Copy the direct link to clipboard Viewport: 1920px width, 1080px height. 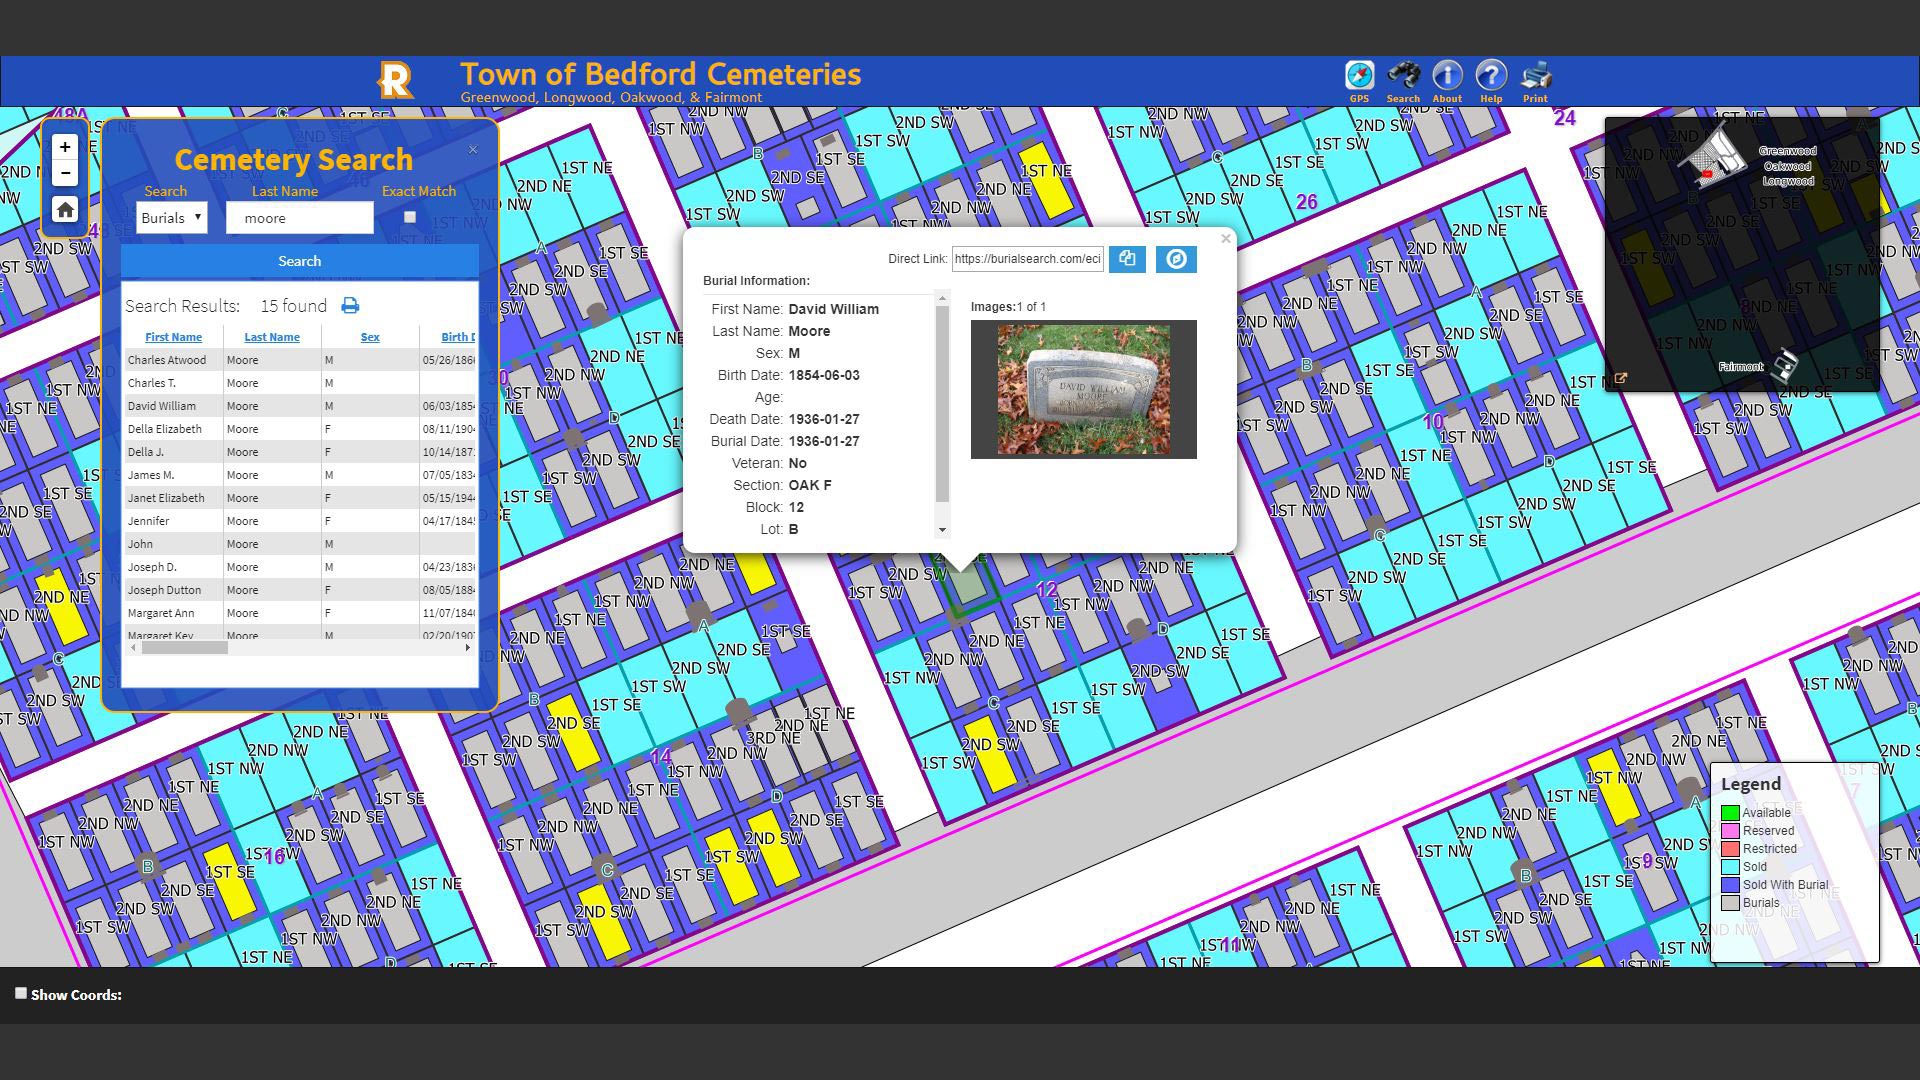pyautogui.click(x=1127, y=259)
